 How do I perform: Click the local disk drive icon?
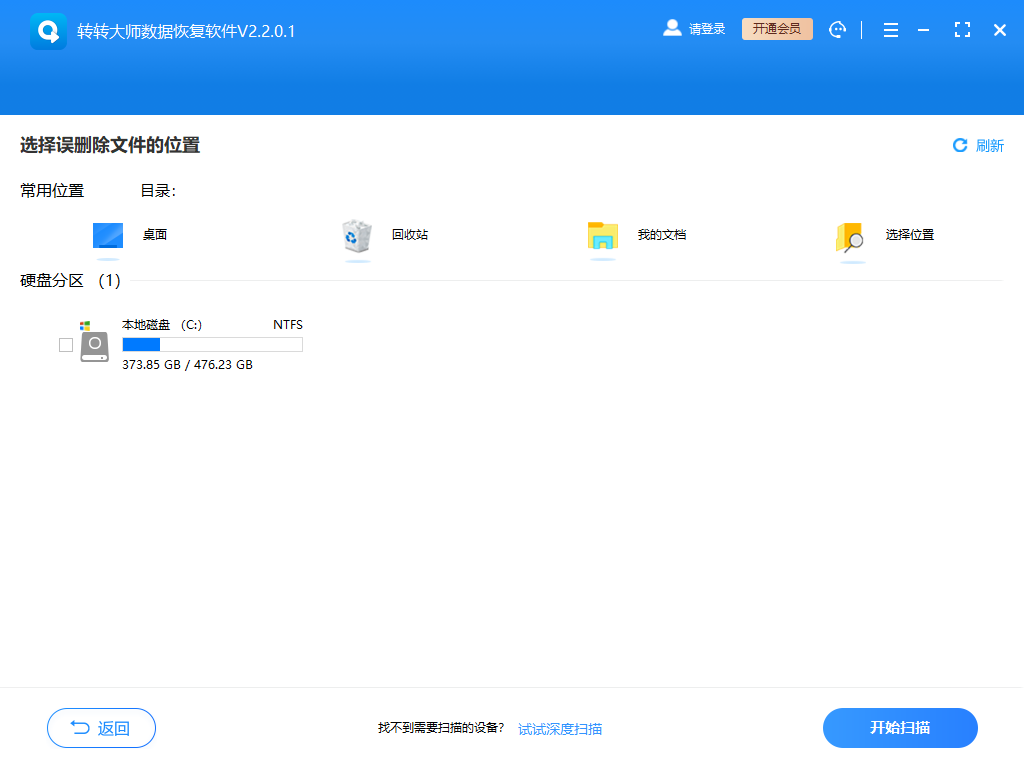[95, 344]
